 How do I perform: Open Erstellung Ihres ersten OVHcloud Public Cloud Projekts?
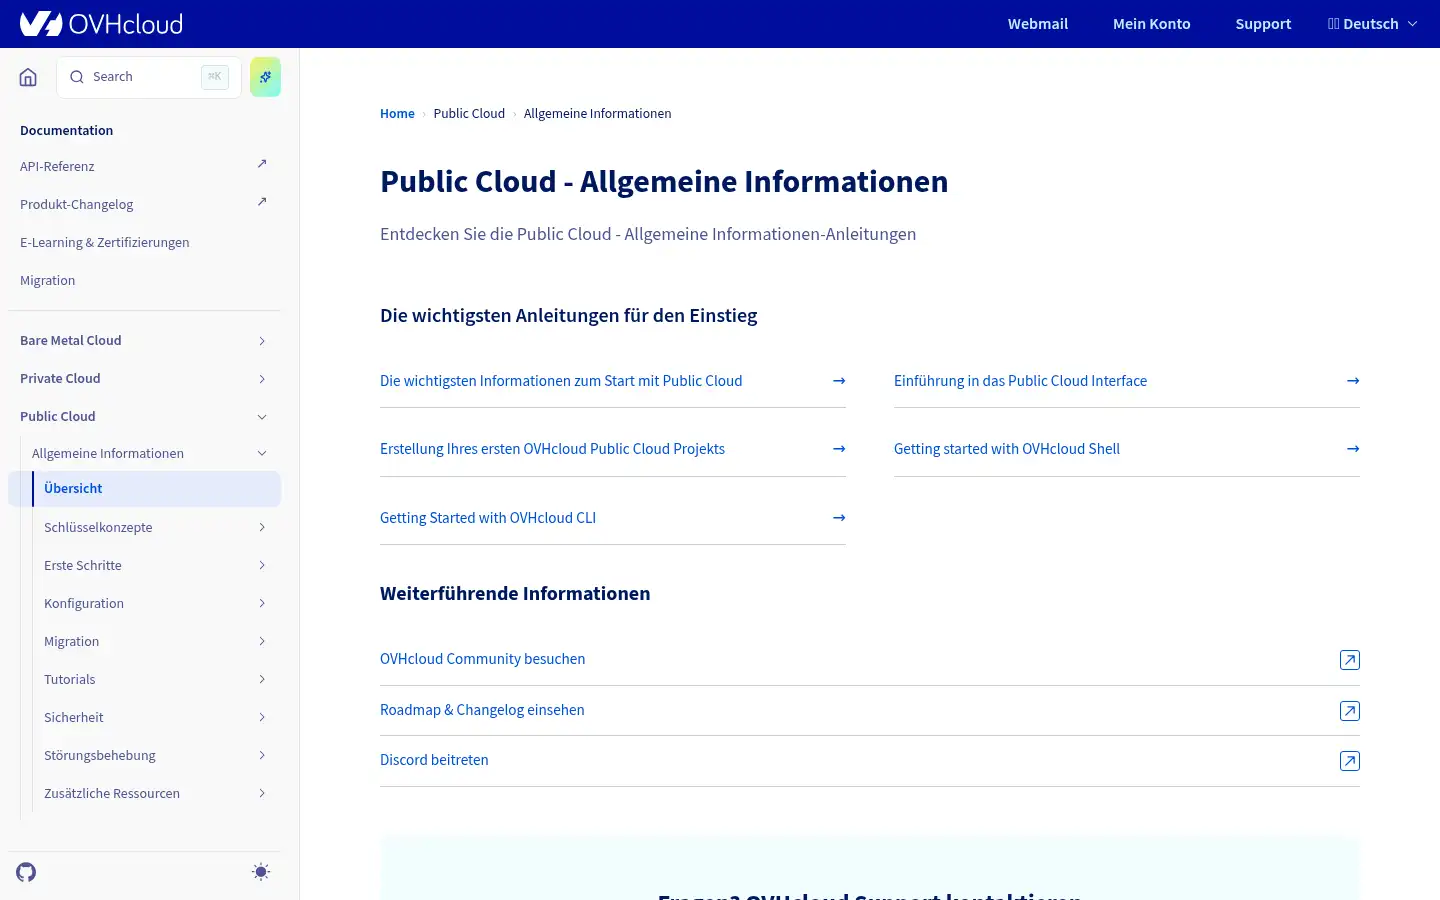click(x=552, y=449)
